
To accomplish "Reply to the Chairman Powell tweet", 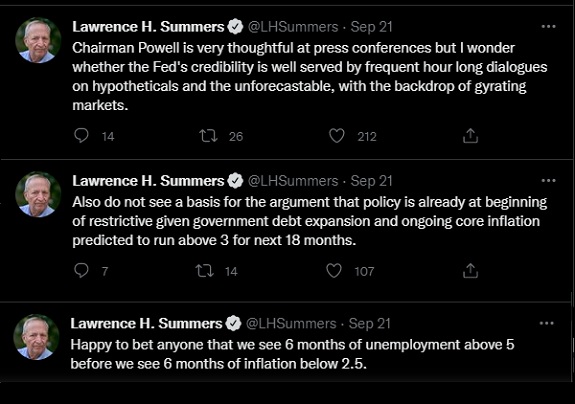I will coord(81,136).
